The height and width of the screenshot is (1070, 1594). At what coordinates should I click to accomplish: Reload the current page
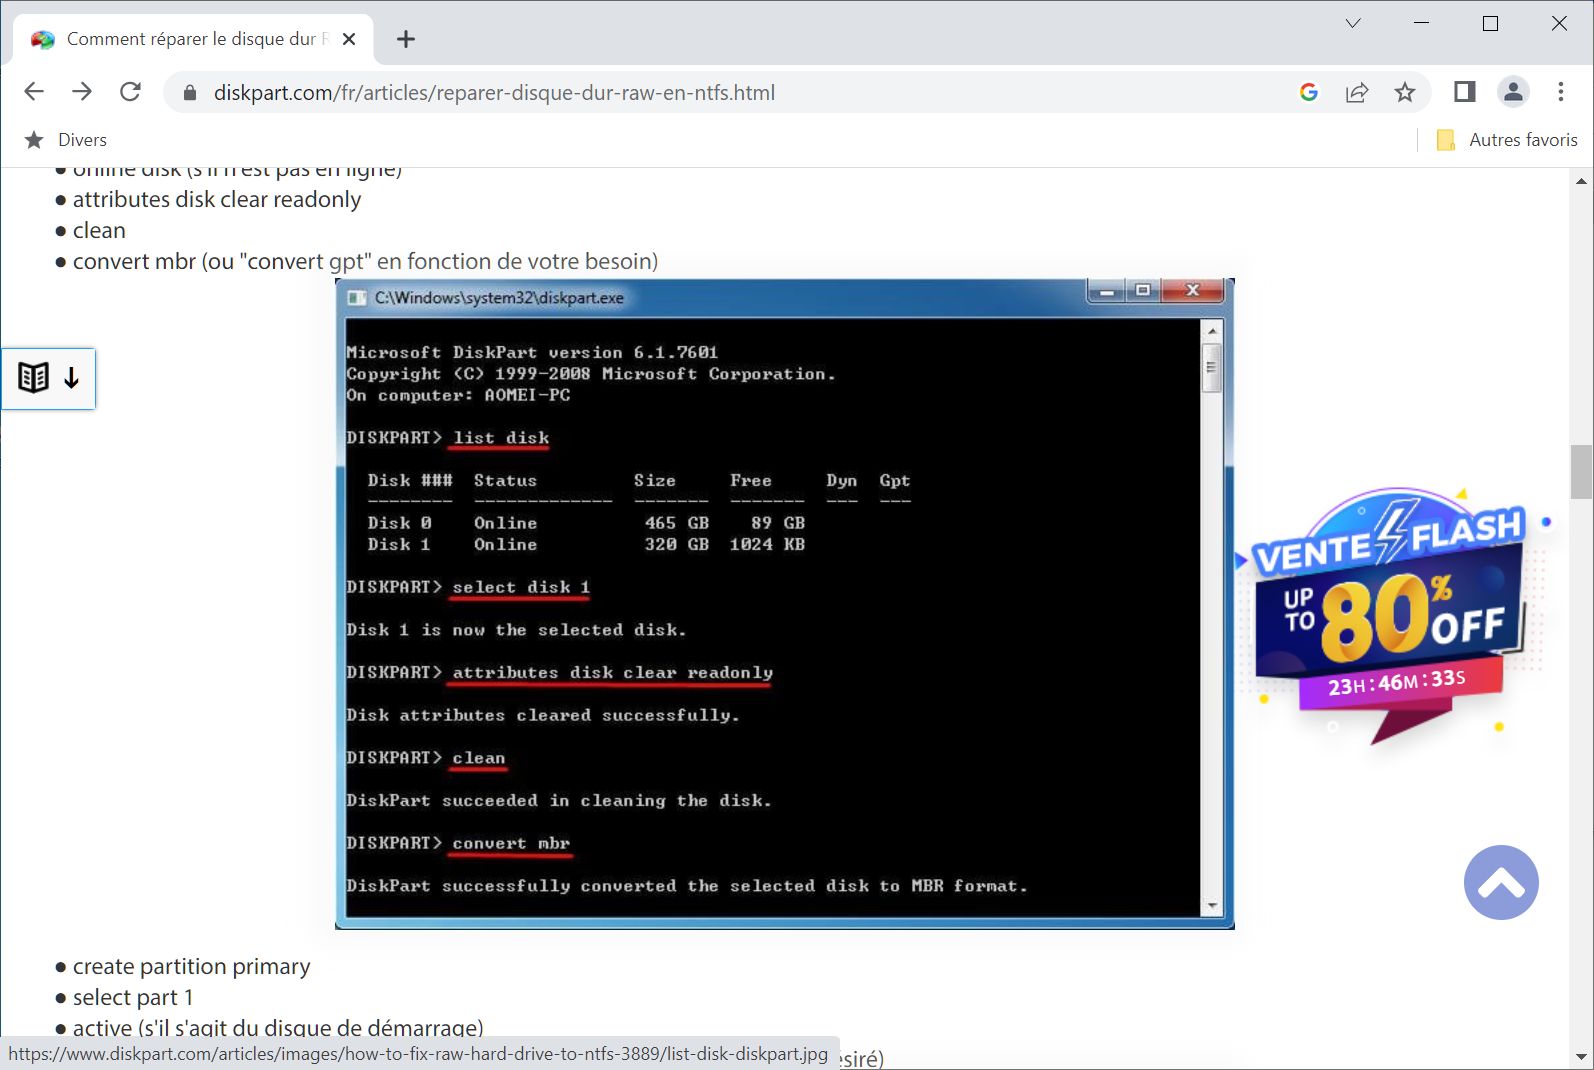tap(130, 92)
